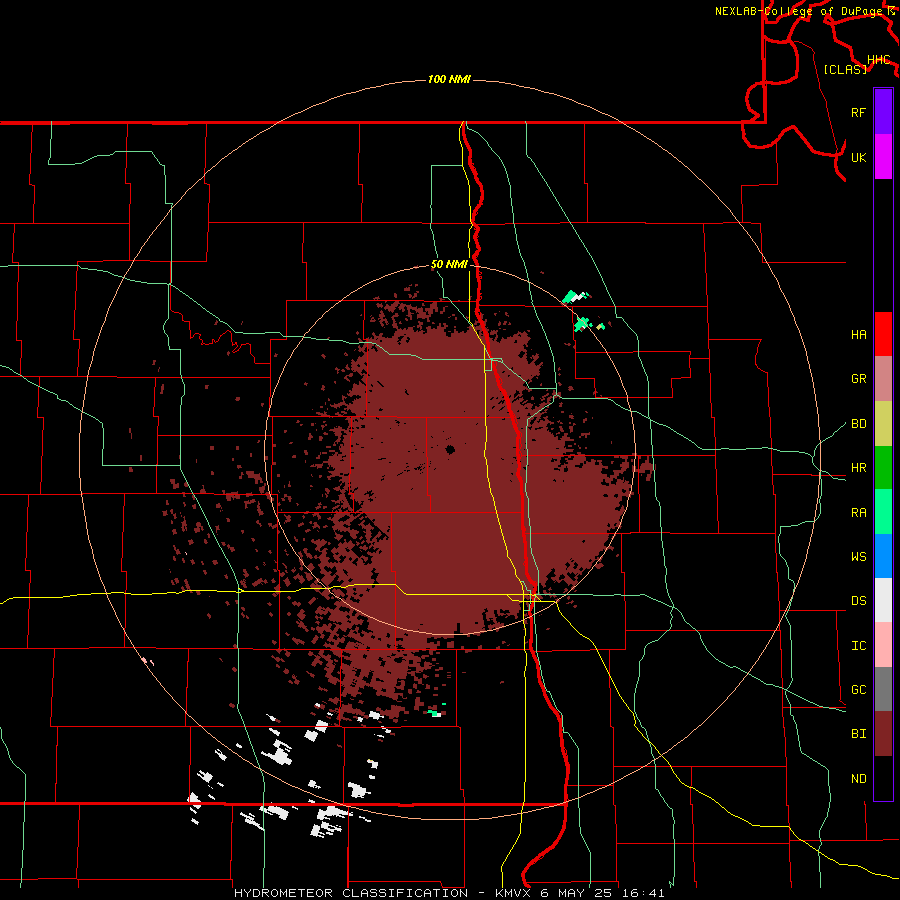Click the IC legend label
This screenshot has height=900, width=900.
[858, 646]
